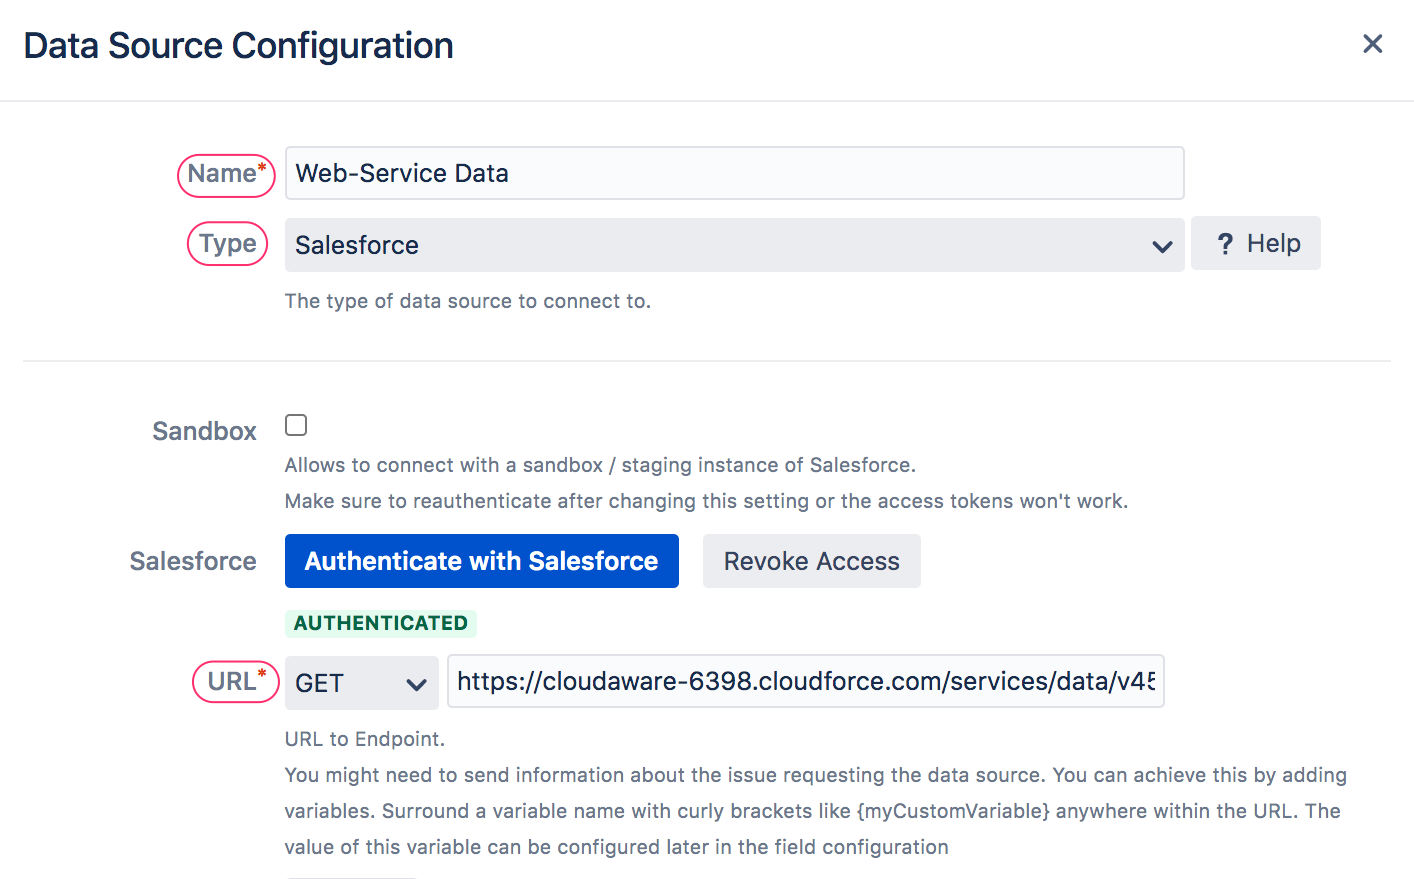Click the URL endpoint input field
Viewport: 1414px width, 879px height.
click(805, 681)
